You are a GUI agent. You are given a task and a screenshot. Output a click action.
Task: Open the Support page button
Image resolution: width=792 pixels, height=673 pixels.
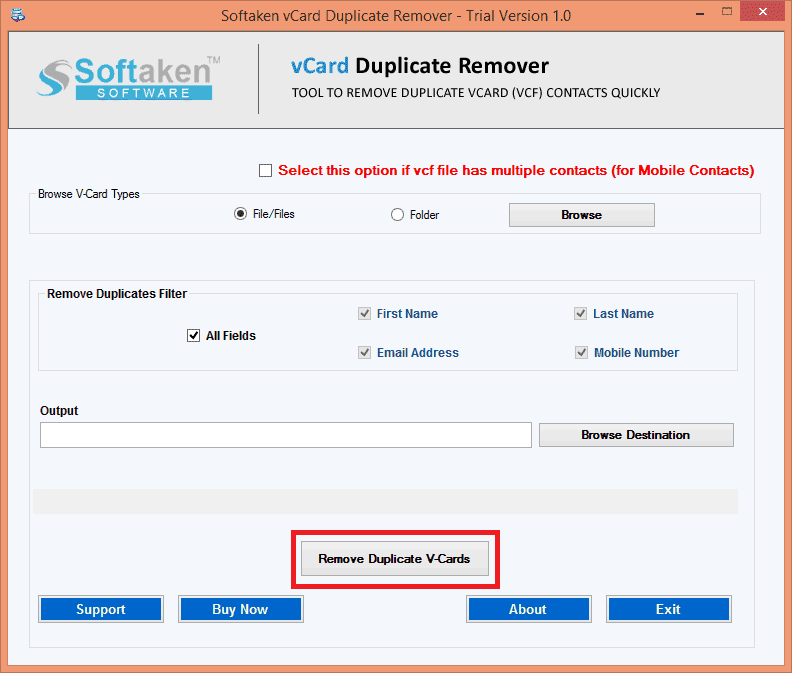coord(101,609)
